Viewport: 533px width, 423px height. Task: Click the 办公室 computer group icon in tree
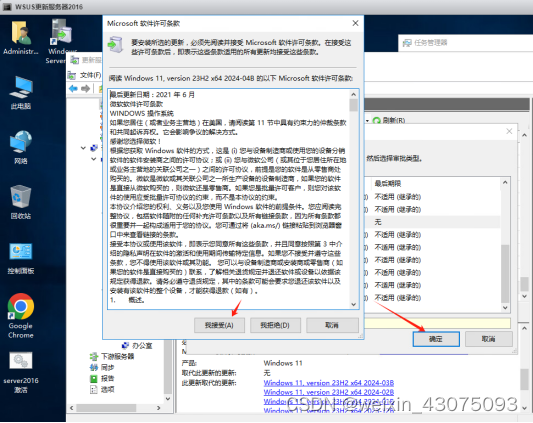tap(125, 345)
